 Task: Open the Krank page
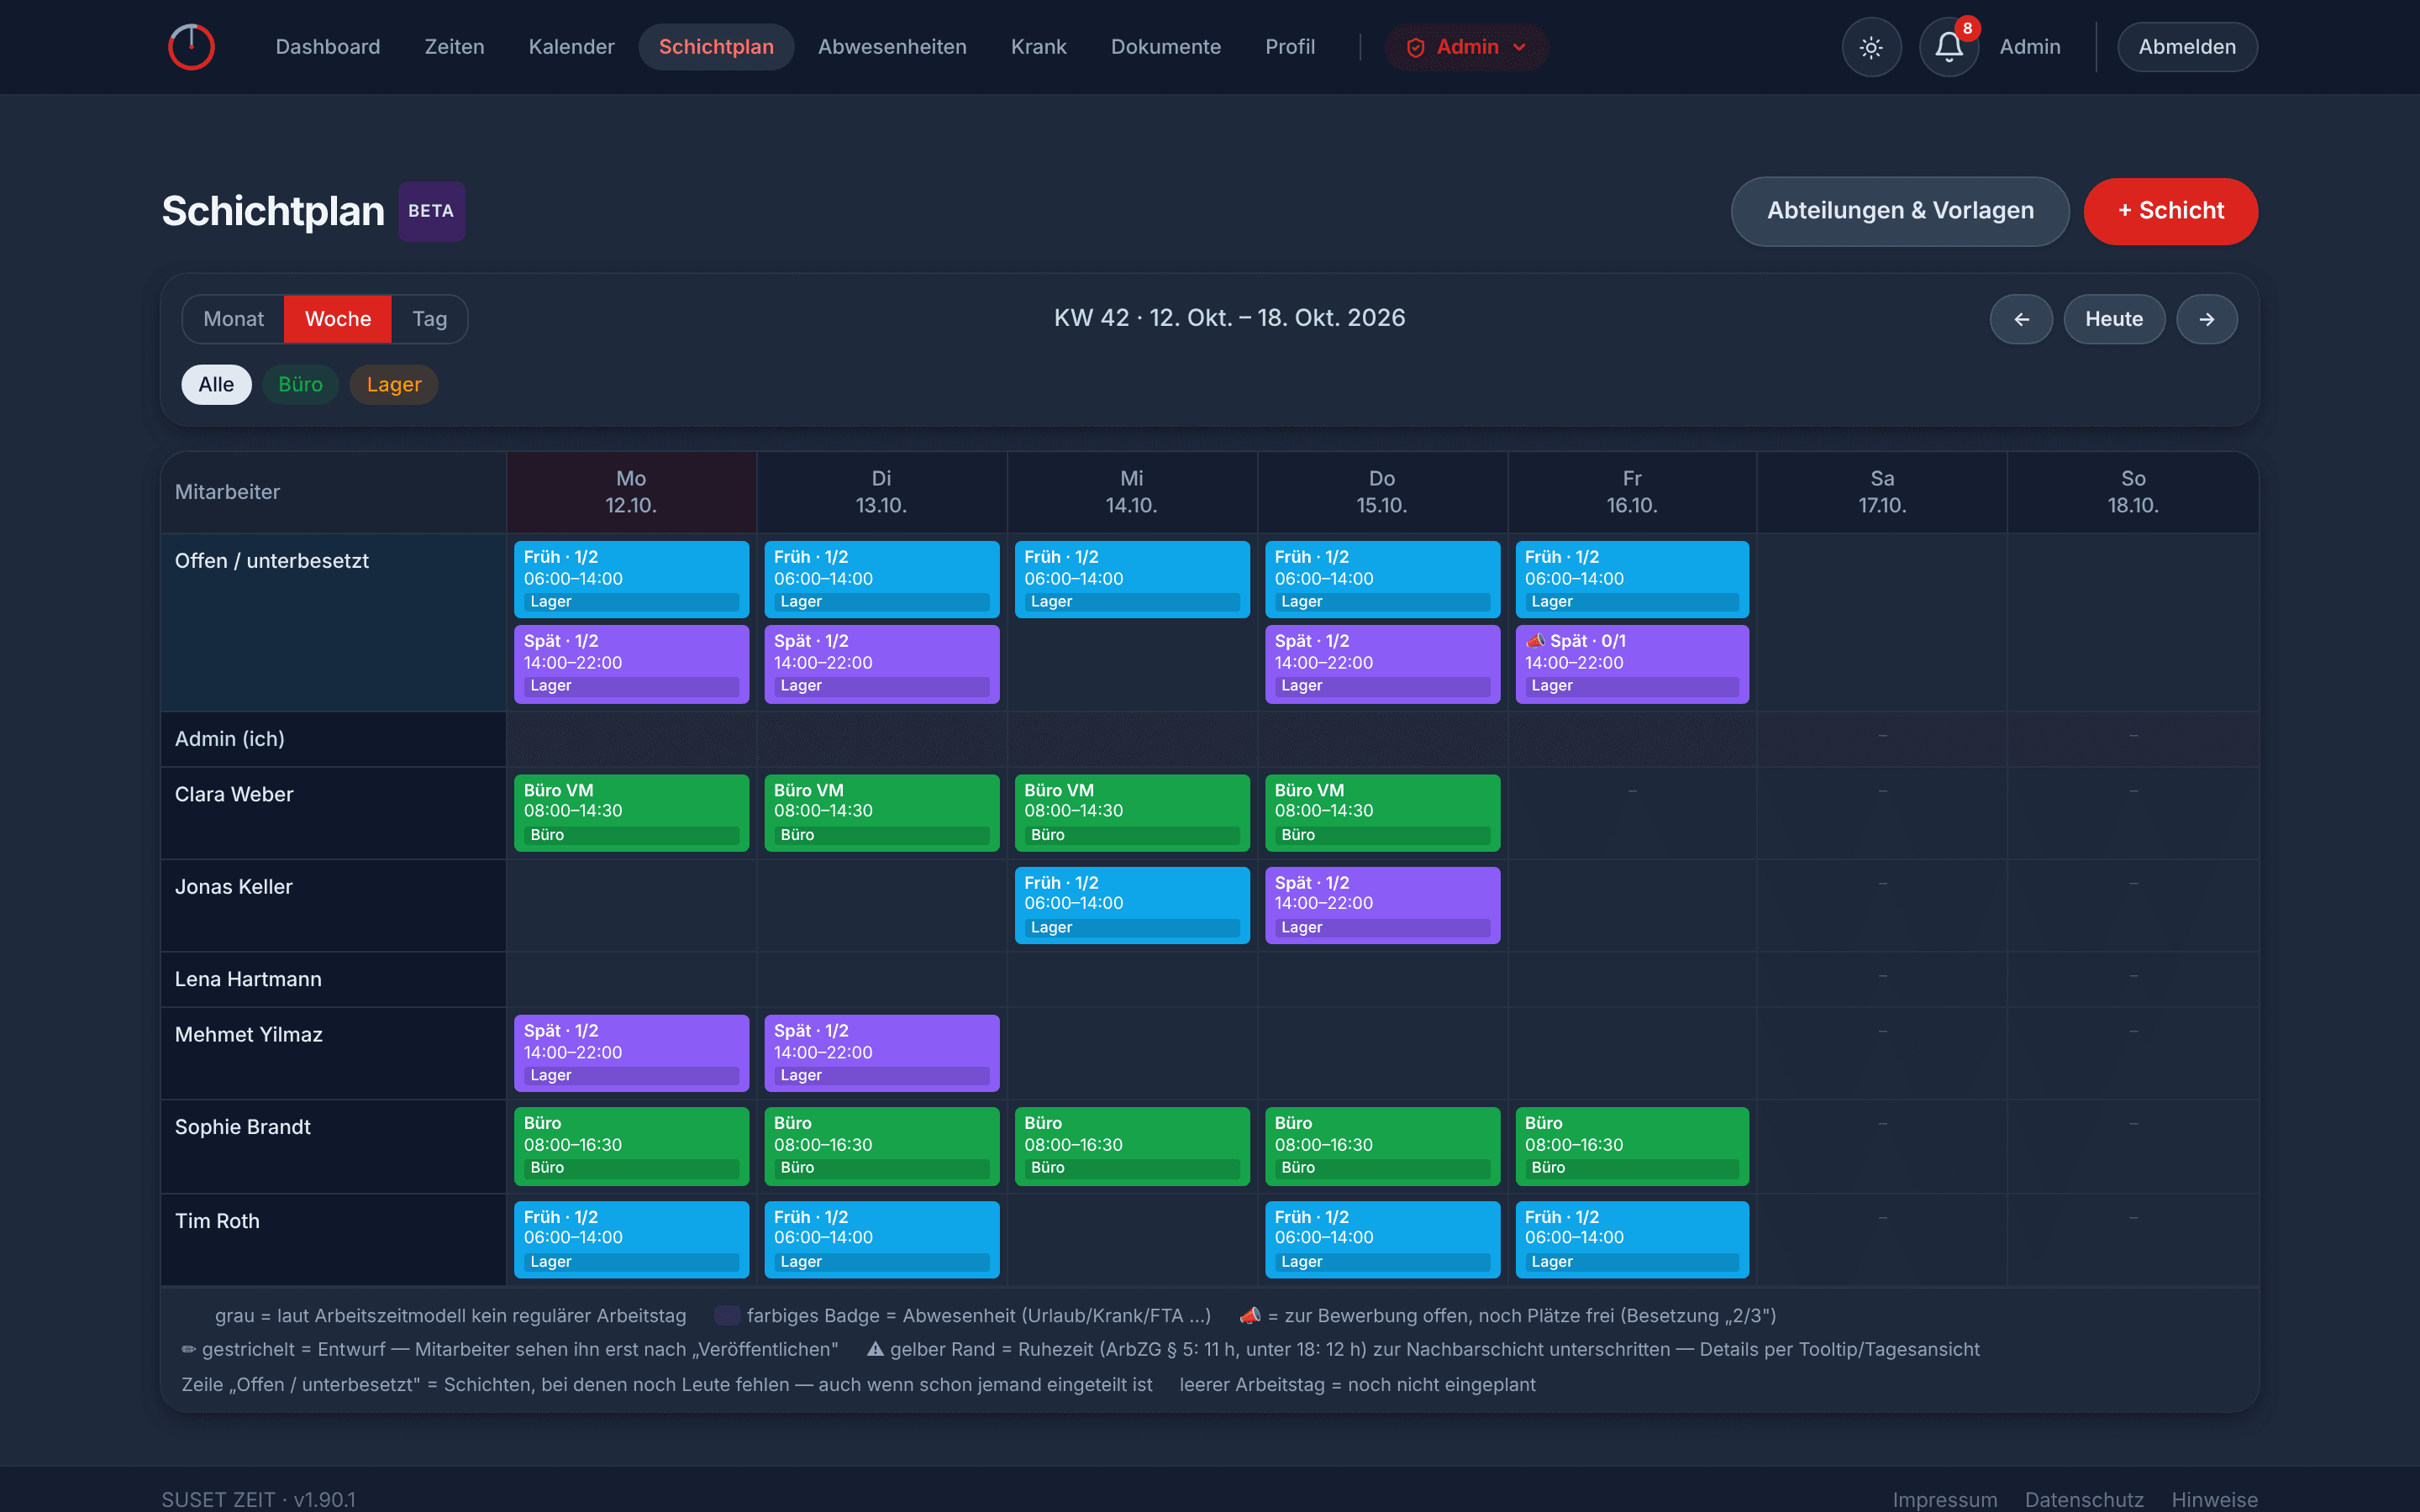(x=1038, y=47)
